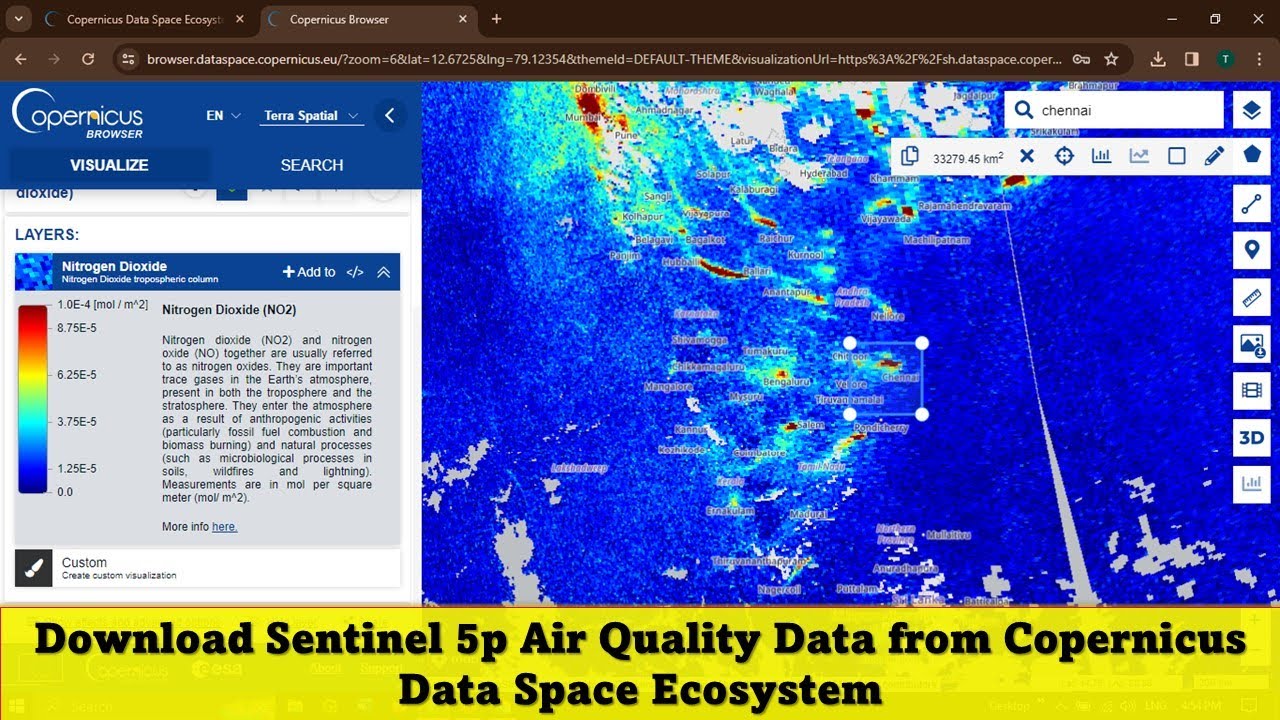The image size is (1280, 720).
Task: Open the time series line chart tool
Action: click(x=1139, y=156)
